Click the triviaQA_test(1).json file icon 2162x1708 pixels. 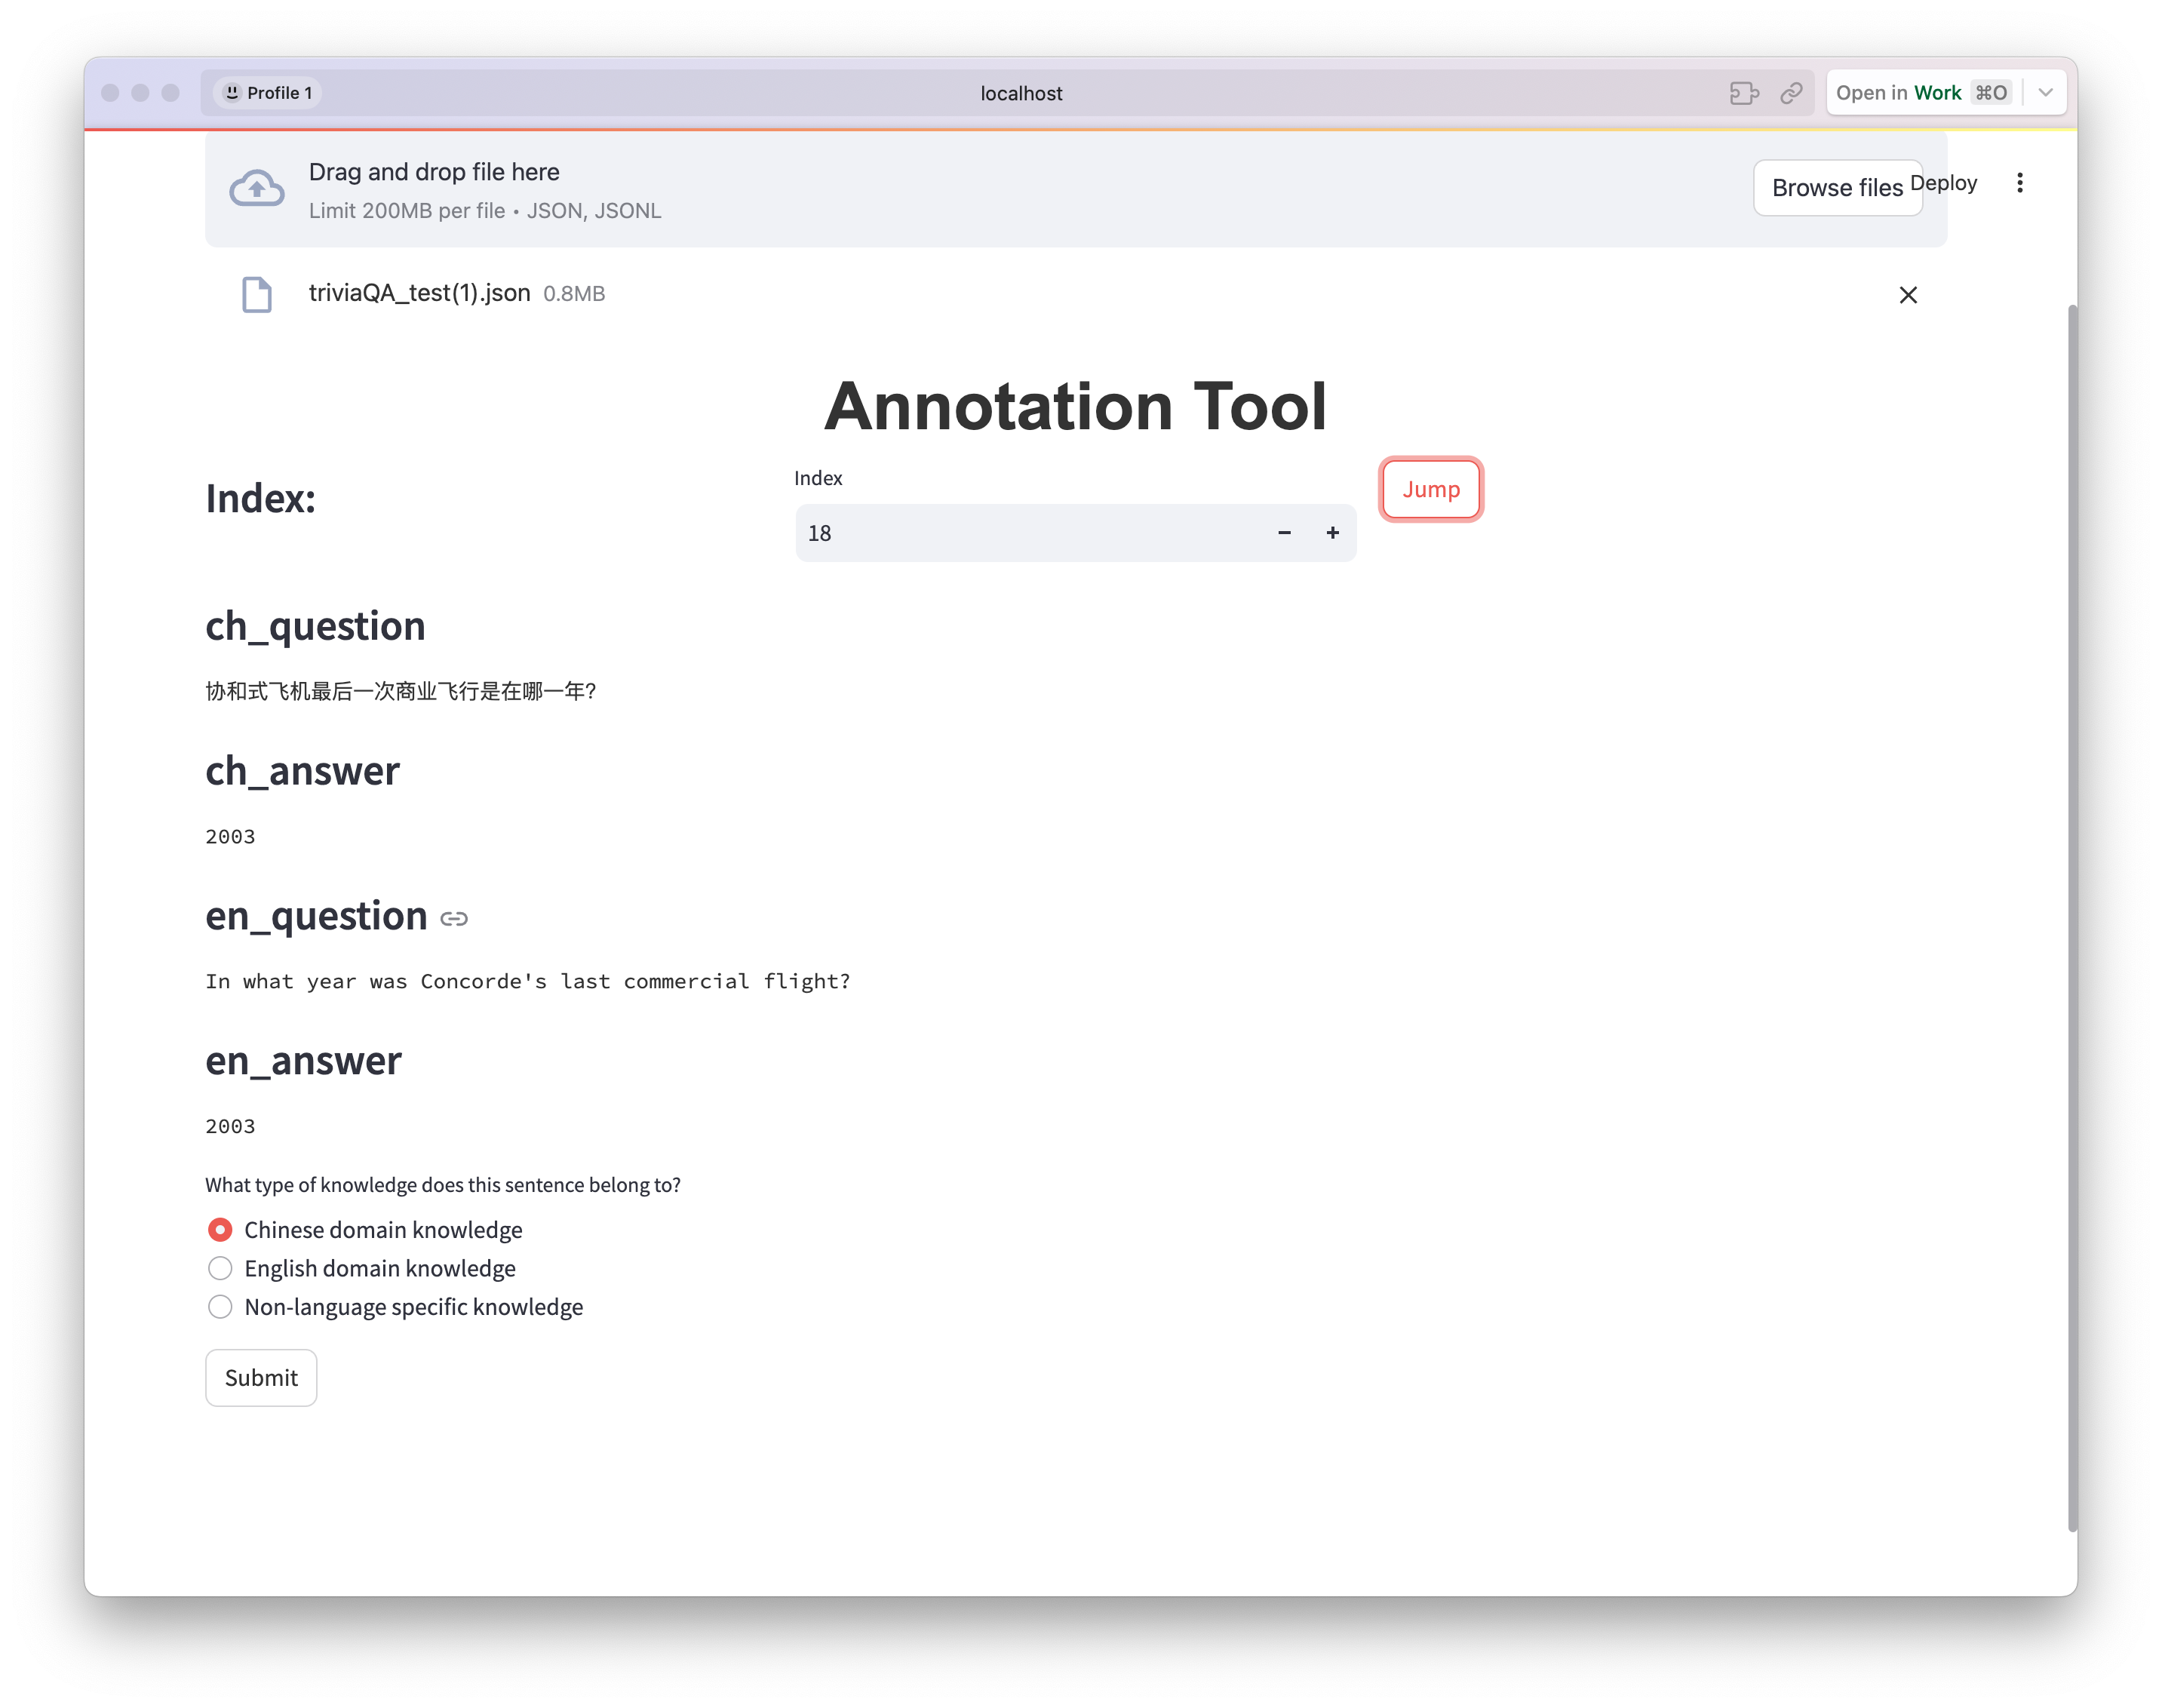(257, 294)
